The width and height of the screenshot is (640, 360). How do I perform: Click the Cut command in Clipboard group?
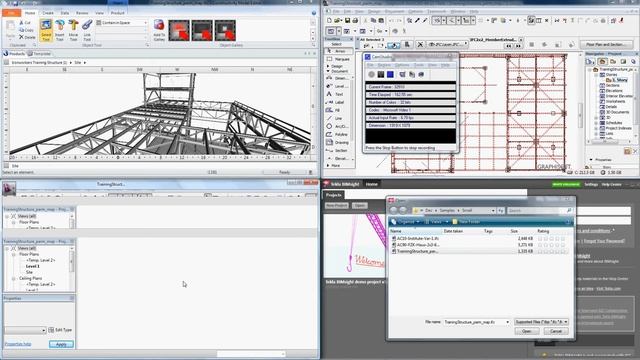click(25, 23)
